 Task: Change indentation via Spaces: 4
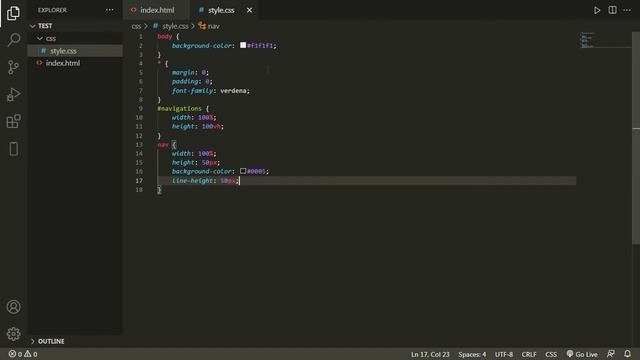472,354
